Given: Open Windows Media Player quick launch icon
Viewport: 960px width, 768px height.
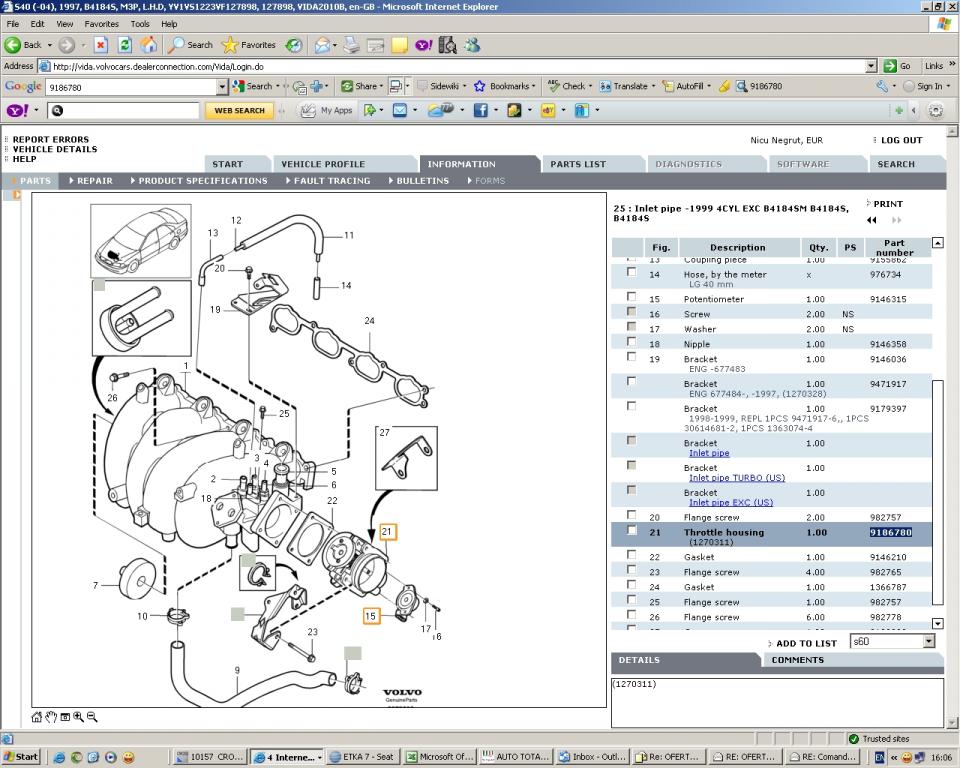Looking at the screenshot, I should pos(111,757).
